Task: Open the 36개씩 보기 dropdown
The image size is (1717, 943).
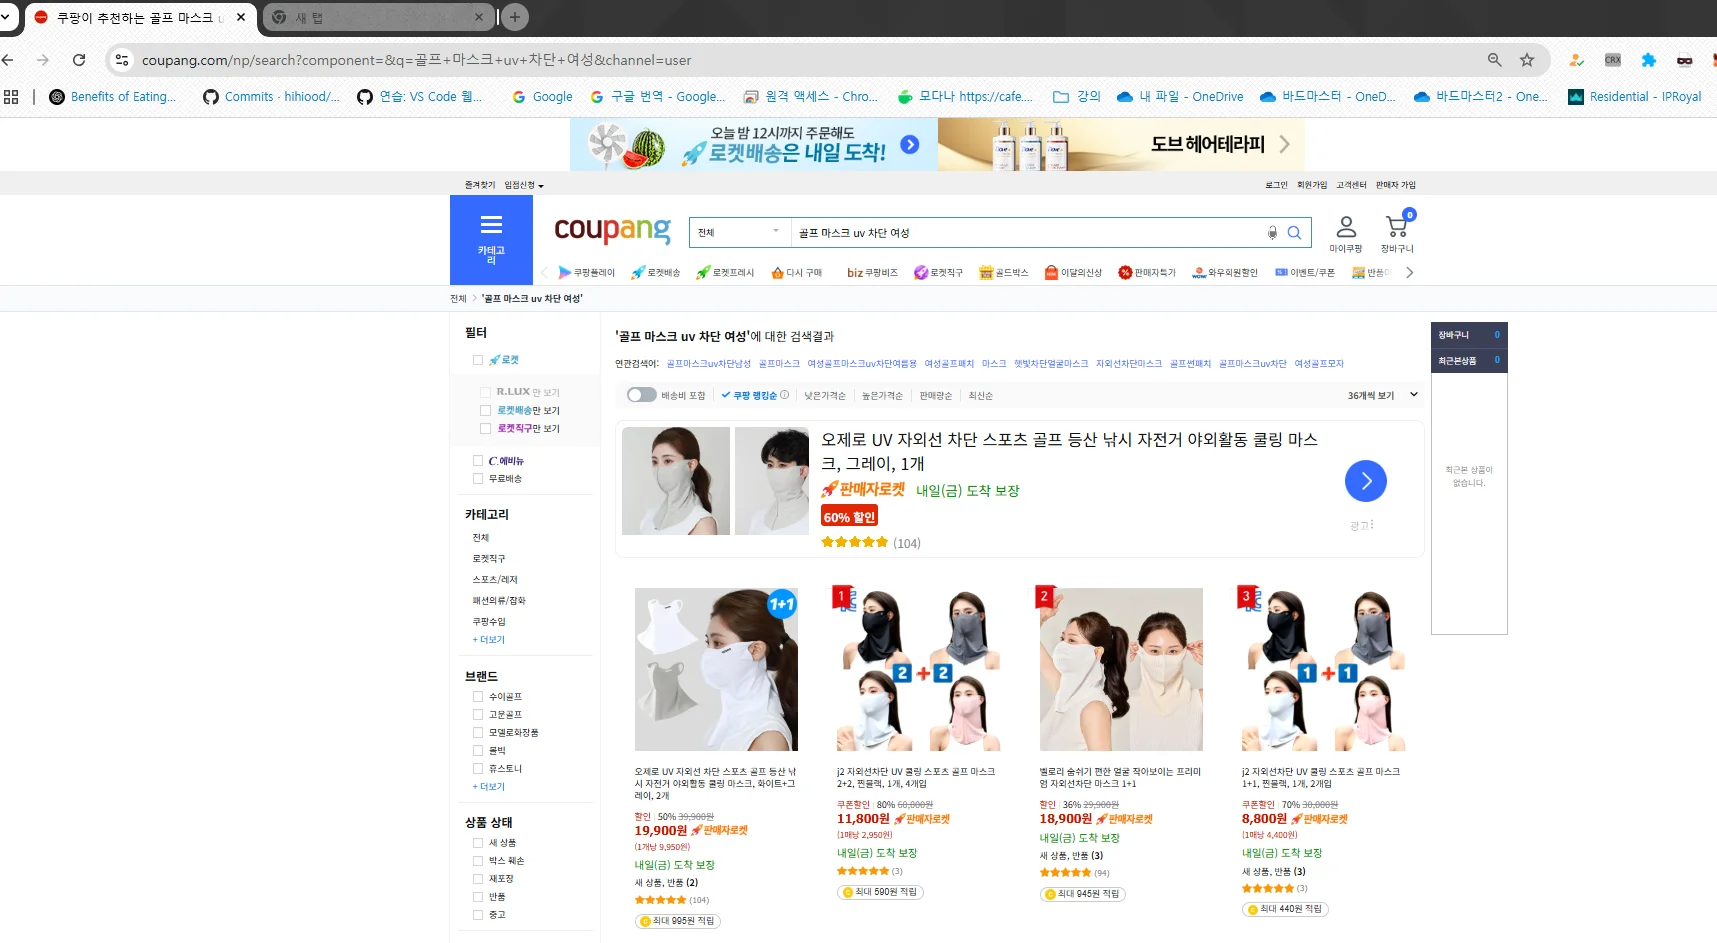Action: [1382, 395]
